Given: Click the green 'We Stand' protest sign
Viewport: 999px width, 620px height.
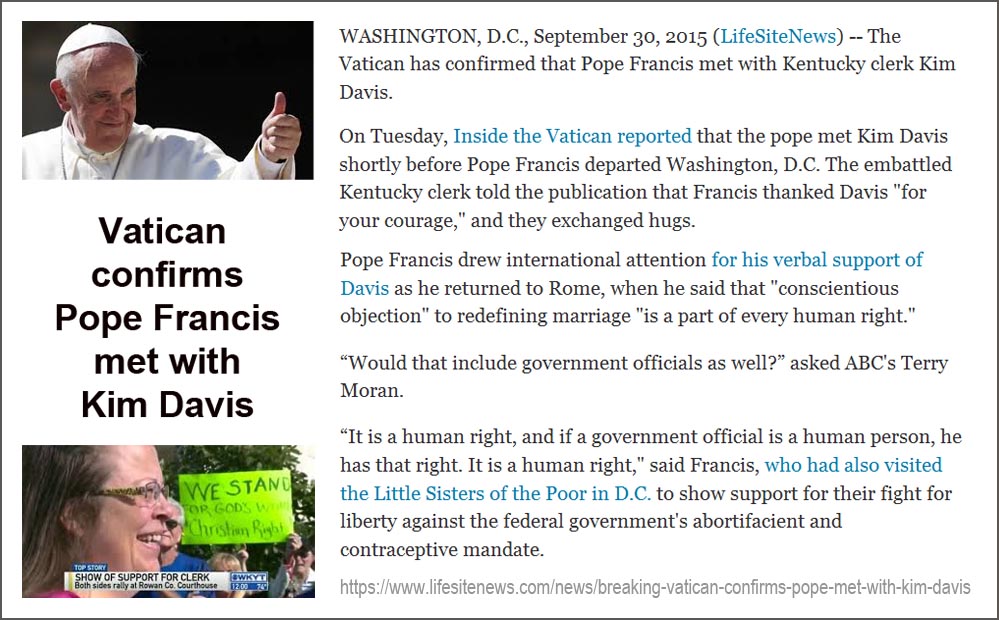Looking at the screenshot, I should point(234,507).
